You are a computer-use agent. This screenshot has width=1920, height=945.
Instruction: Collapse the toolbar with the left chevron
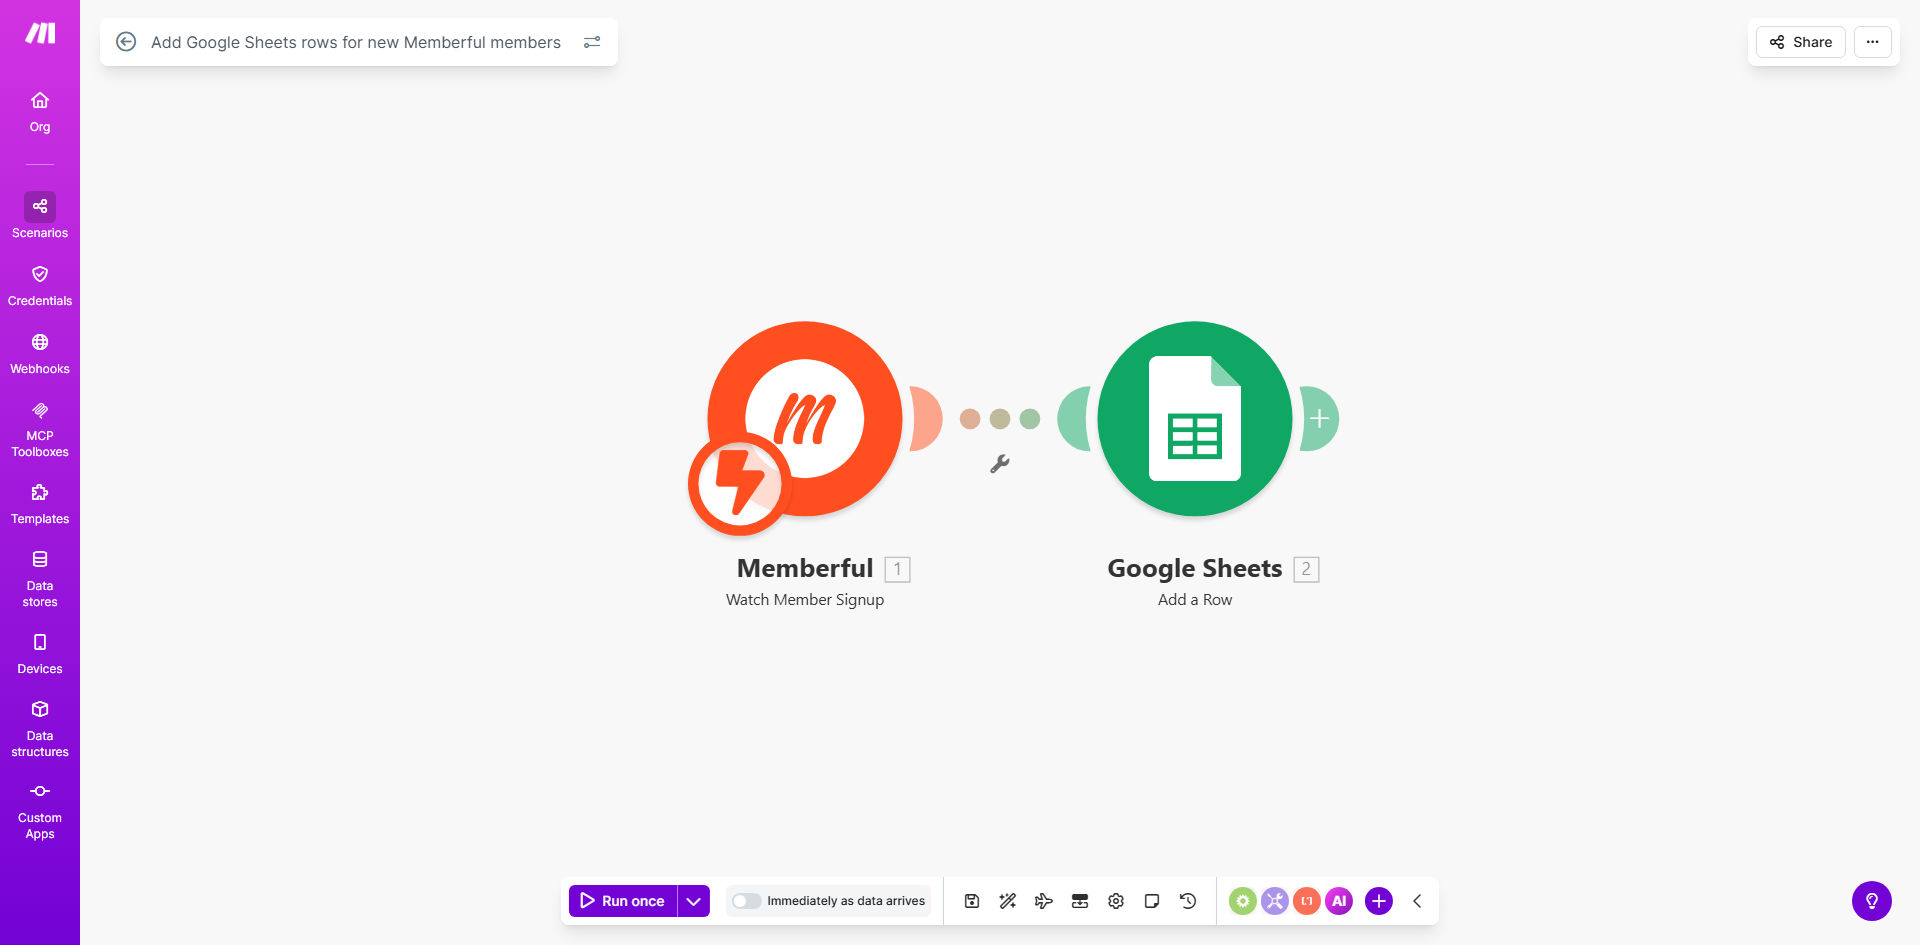point(1417,901)
